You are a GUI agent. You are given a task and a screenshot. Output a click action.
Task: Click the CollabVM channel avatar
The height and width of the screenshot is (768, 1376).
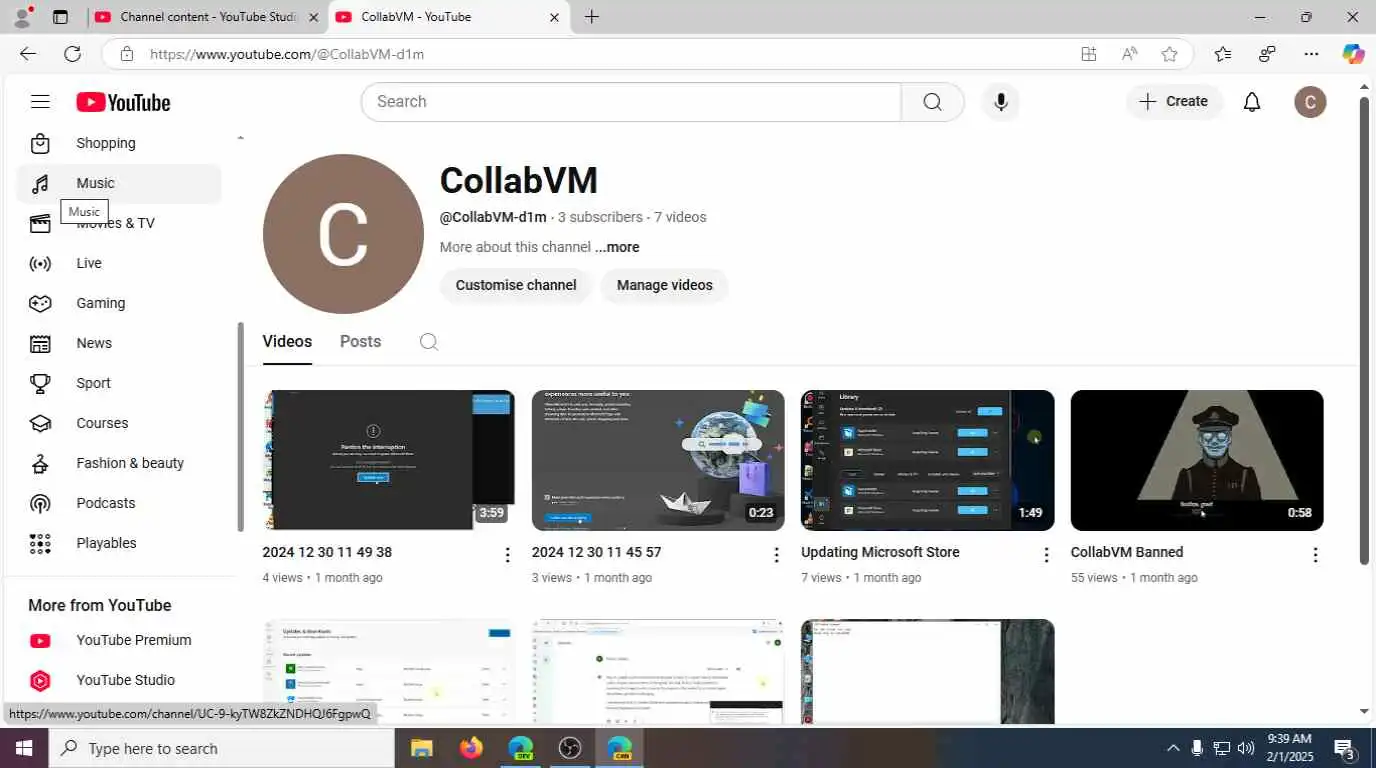pyautogui.click(x=343, y=234)
